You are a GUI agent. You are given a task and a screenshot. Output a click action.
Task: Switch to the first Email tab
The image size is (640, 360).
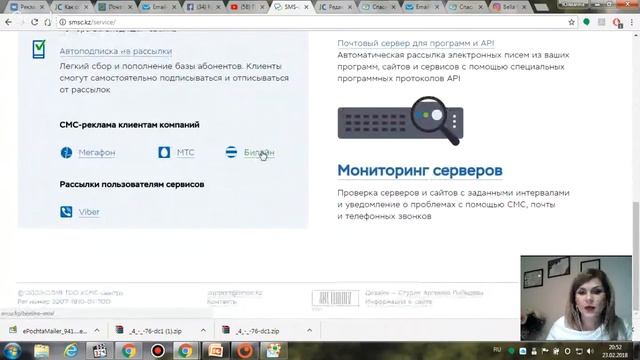pos(159,7)
